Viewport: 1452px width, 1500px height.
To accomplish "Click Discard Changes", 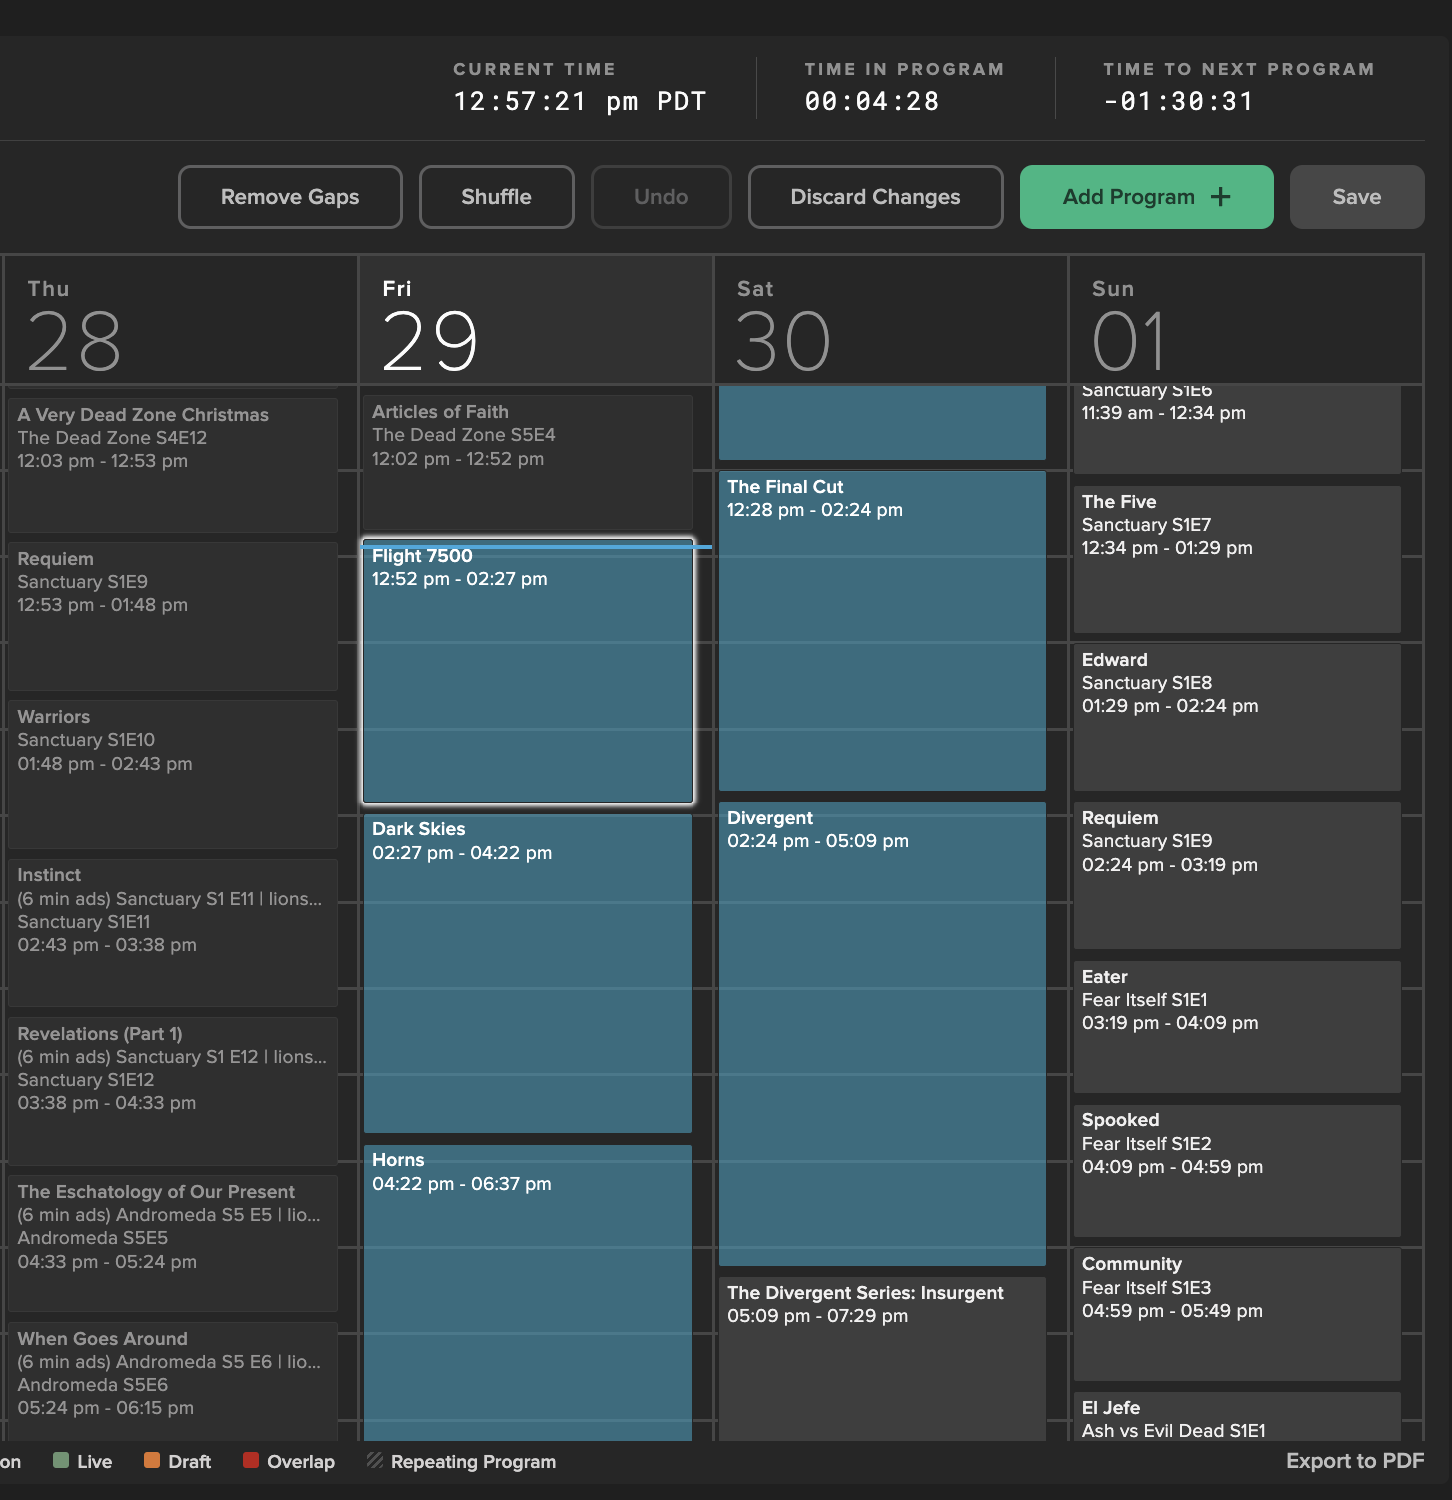I will click(x=874, y=197).
